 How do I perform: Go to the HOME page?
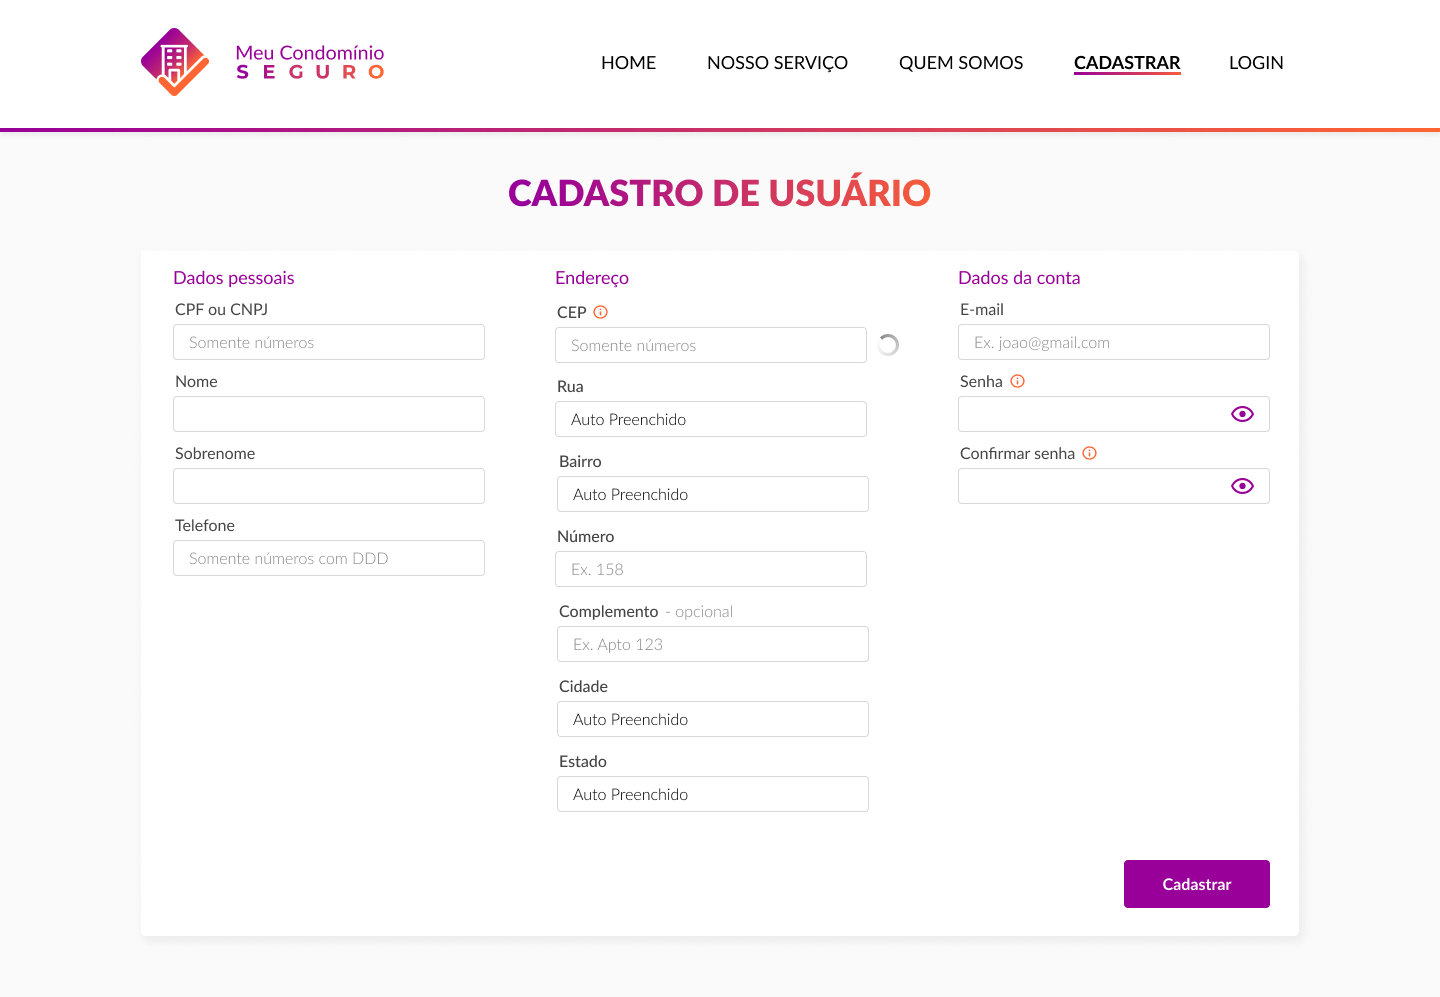click(628, 63)
